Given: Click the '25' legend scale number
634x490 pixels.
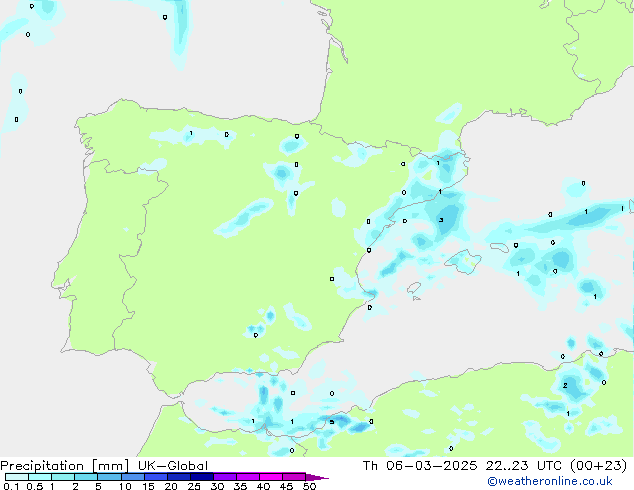Looking at the screenshot, I should pos(194,486).
